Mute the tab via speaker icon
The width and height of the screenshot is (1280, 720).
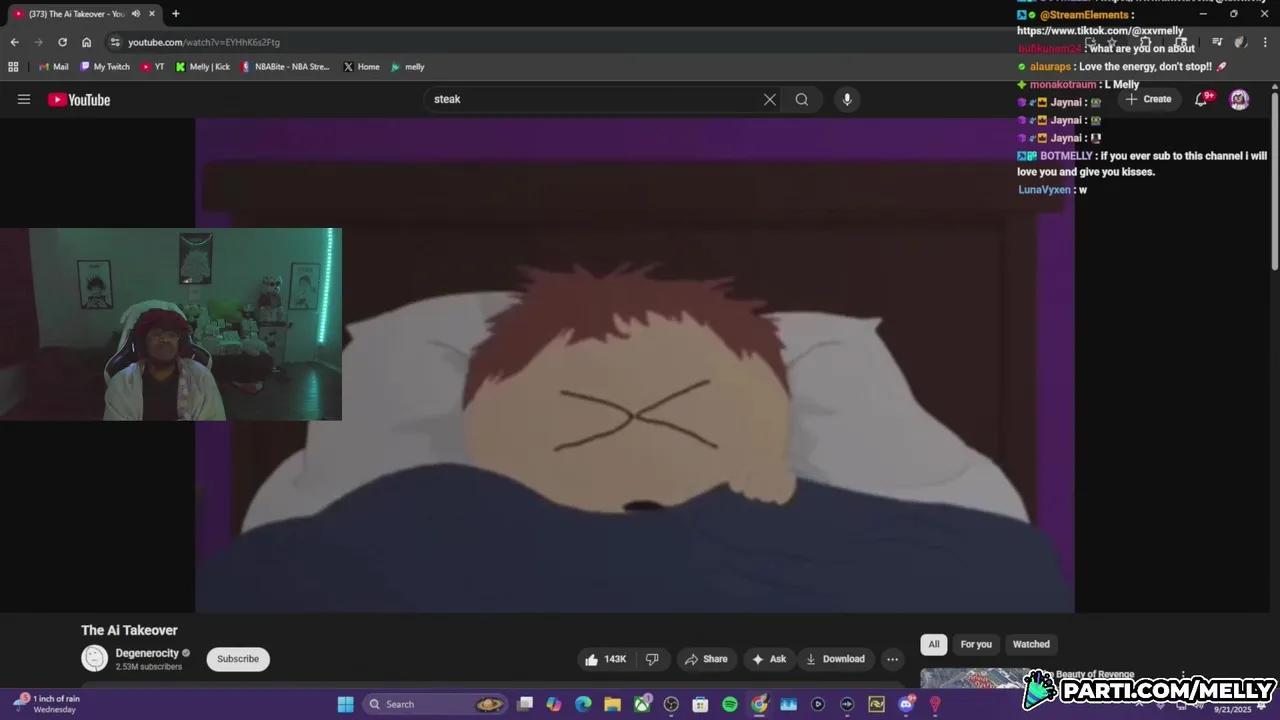(x=136, y=14)
